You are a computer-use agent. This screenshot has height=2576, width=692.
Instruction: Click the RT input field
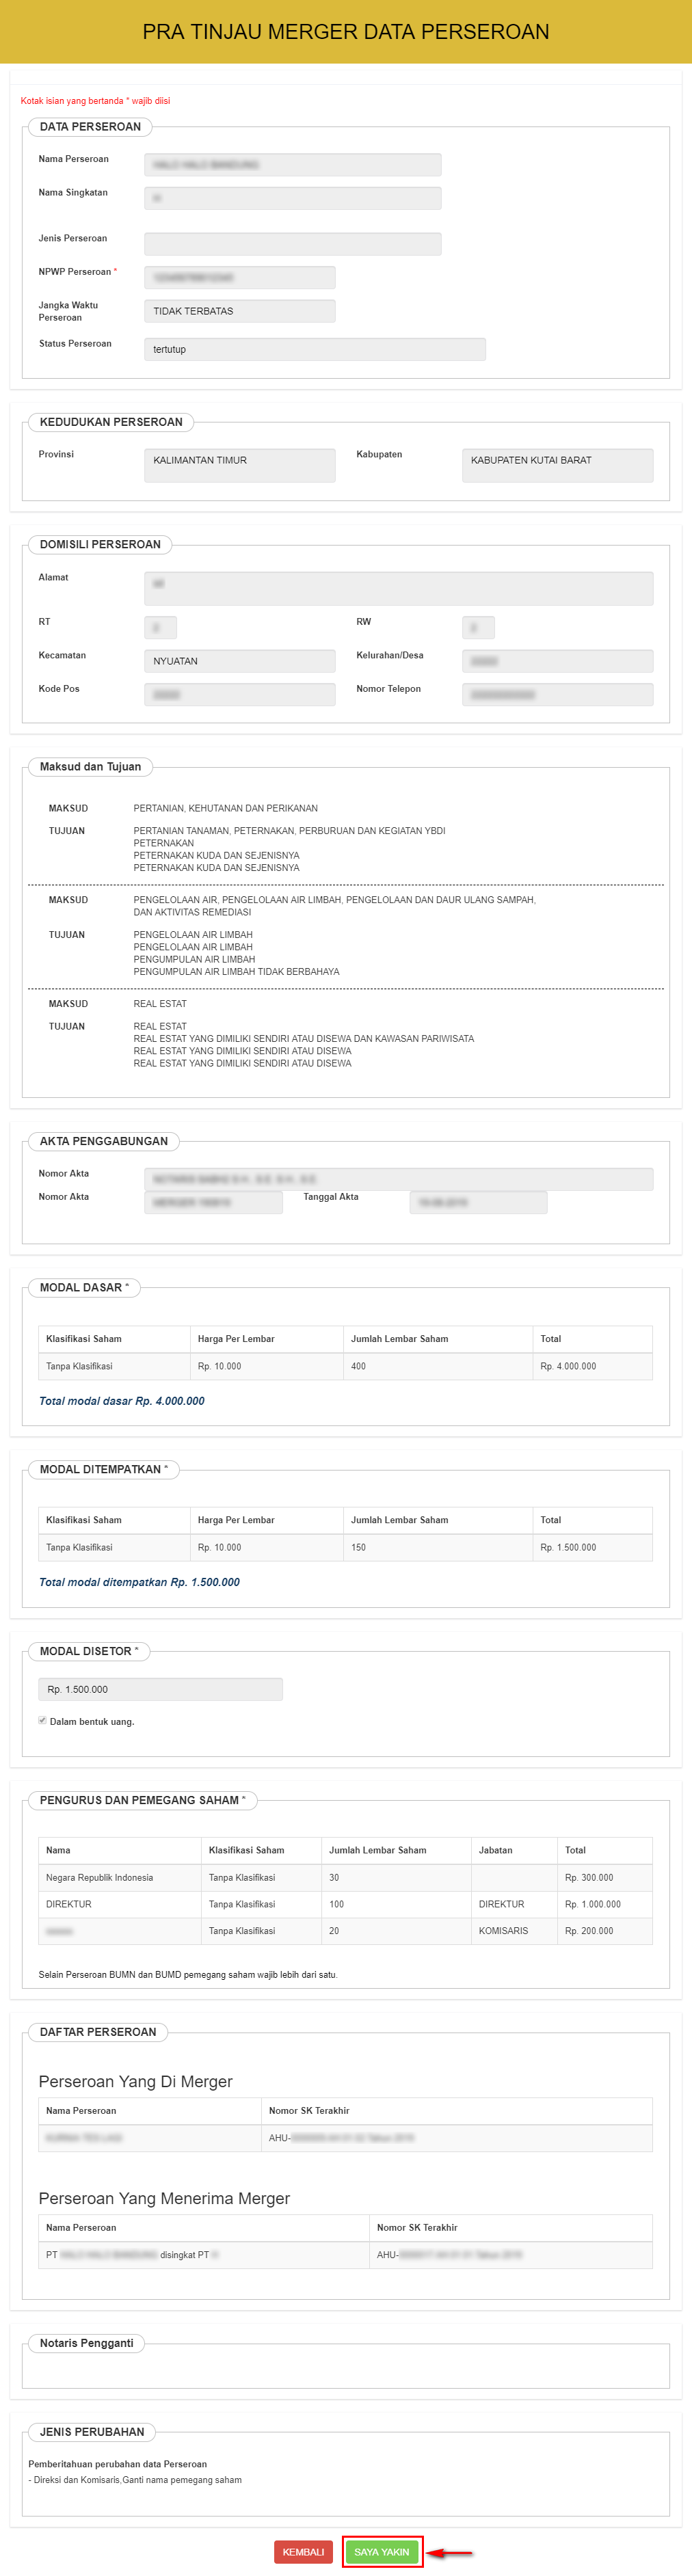(160, 627)
